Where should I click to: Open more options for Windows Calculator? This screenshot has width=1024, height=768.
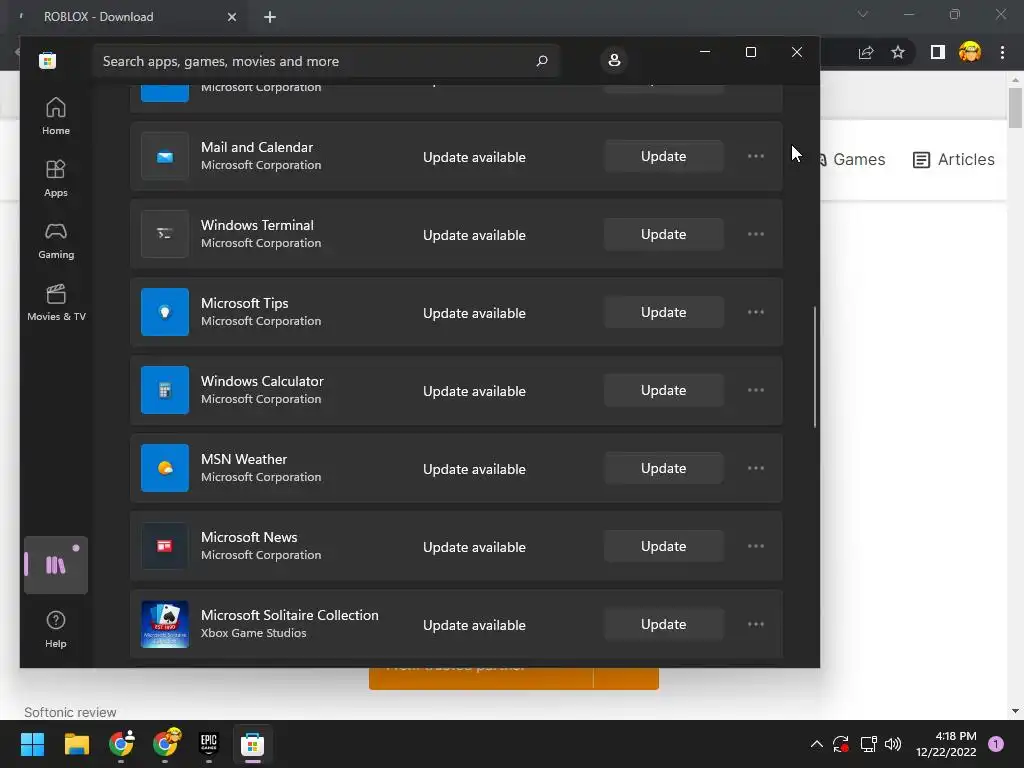click(x=756, y=390)
